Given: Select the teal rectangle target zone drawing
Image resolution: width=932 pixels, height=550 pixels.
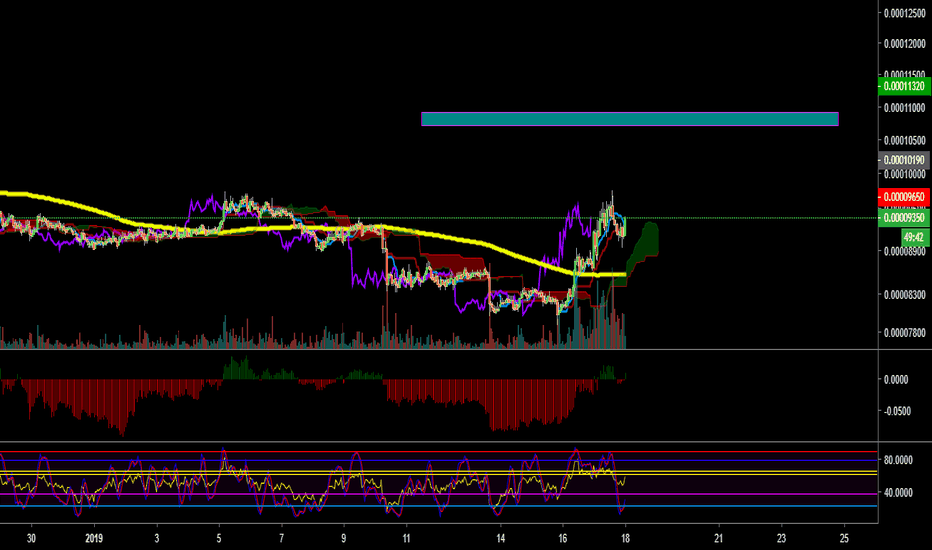Looking at the screenshot, I should (x=629, y=119).
